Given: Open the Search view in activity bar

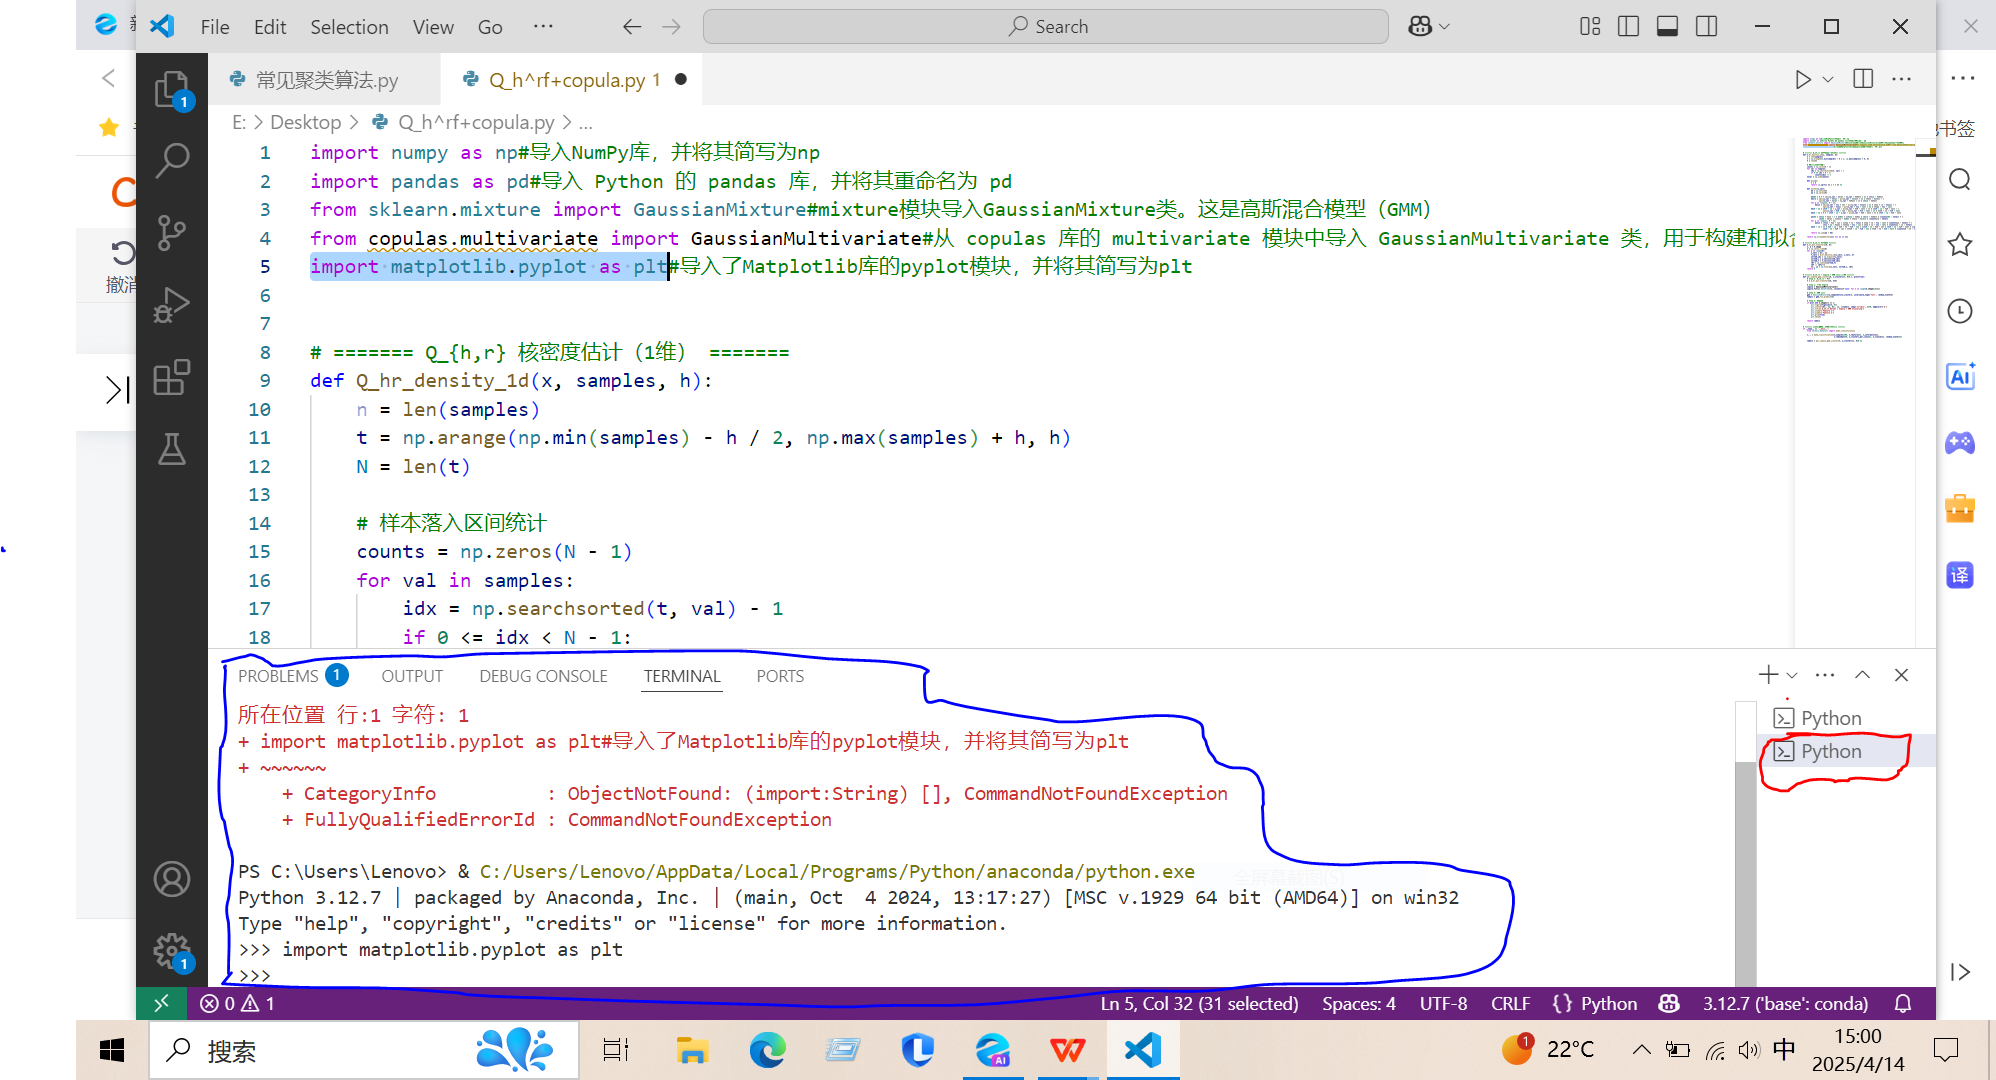Looking at the screenshot, I should (x=172, y=160).
